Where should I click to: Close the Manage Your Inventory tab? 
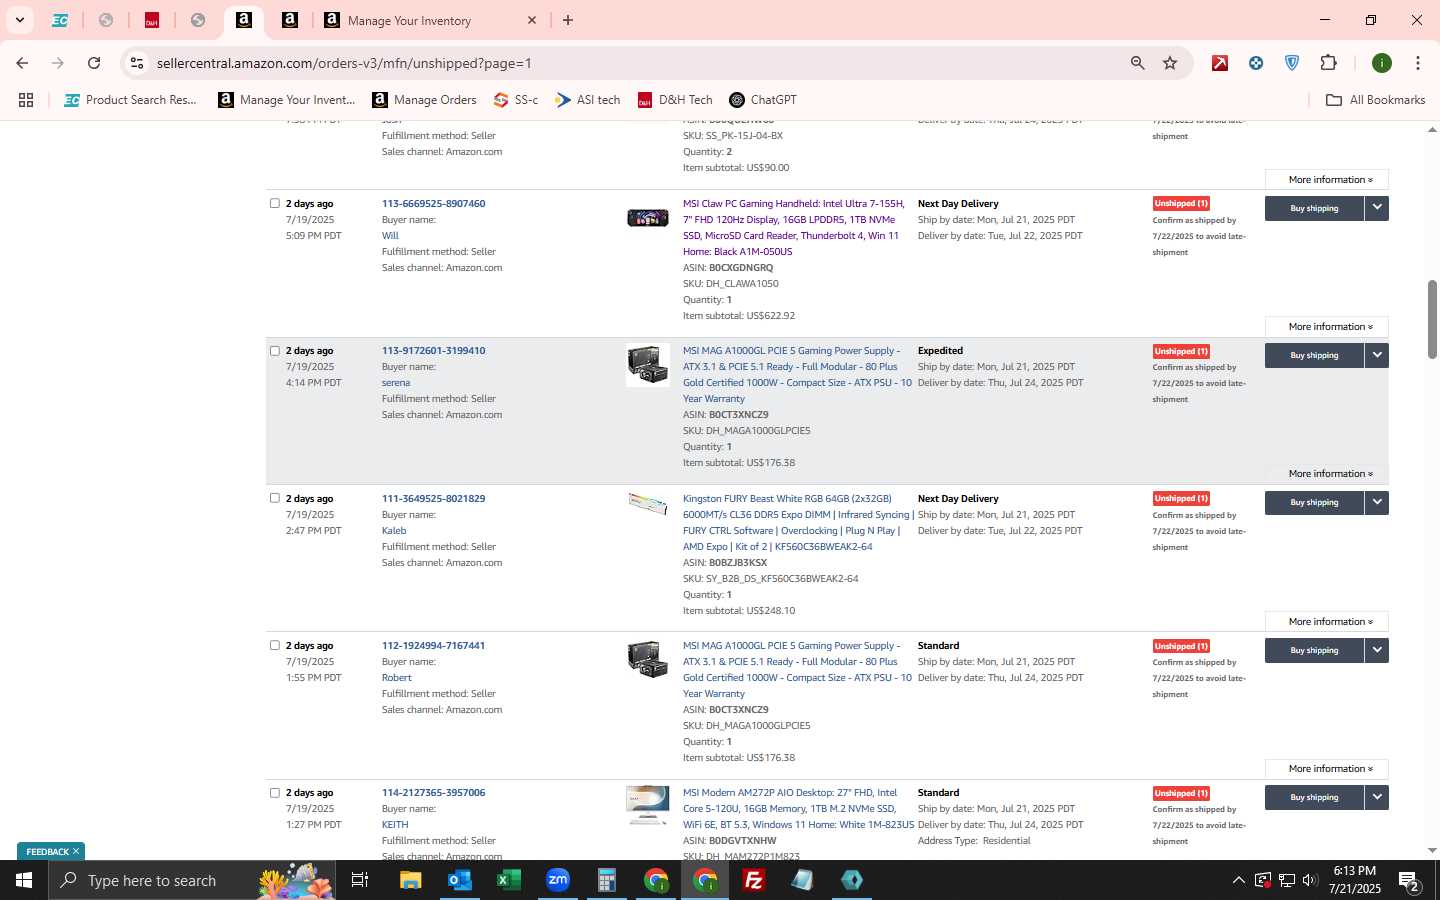click(x=532, y=20)
